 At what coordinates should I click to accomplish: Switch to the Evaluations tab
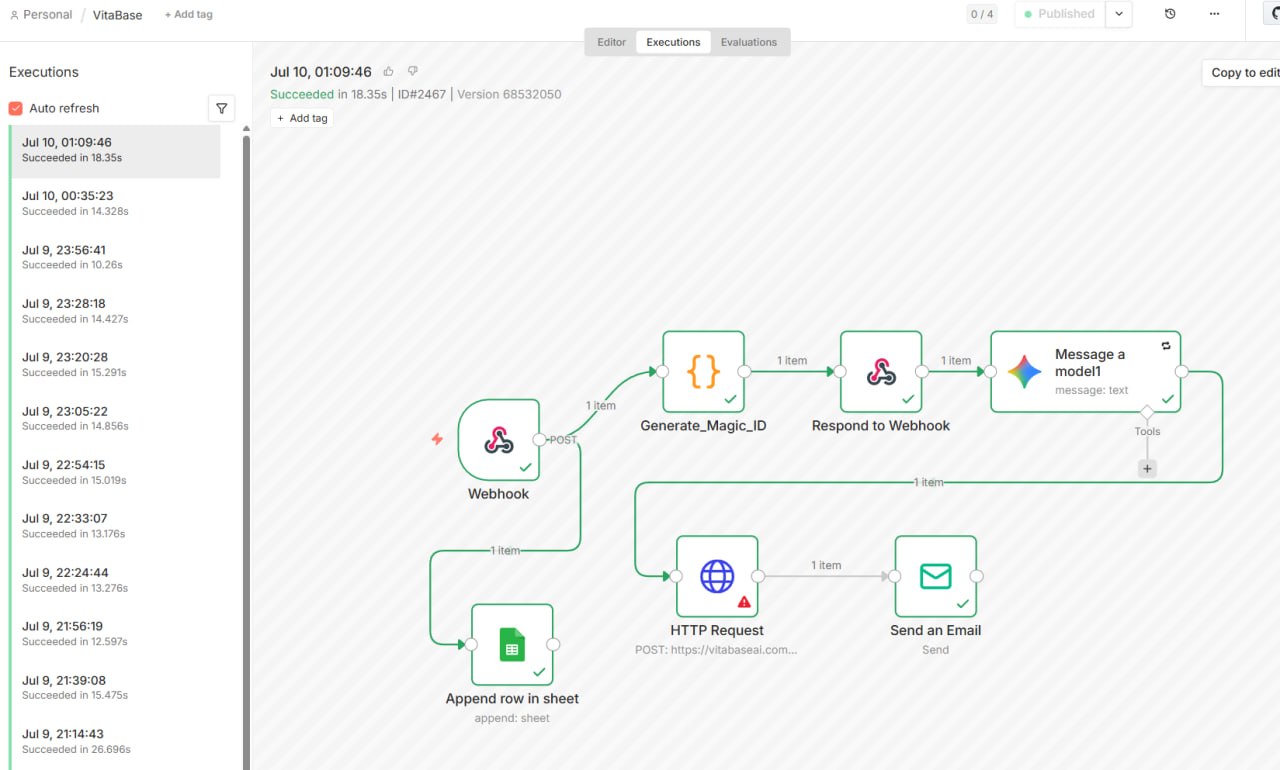click(749, 42)
